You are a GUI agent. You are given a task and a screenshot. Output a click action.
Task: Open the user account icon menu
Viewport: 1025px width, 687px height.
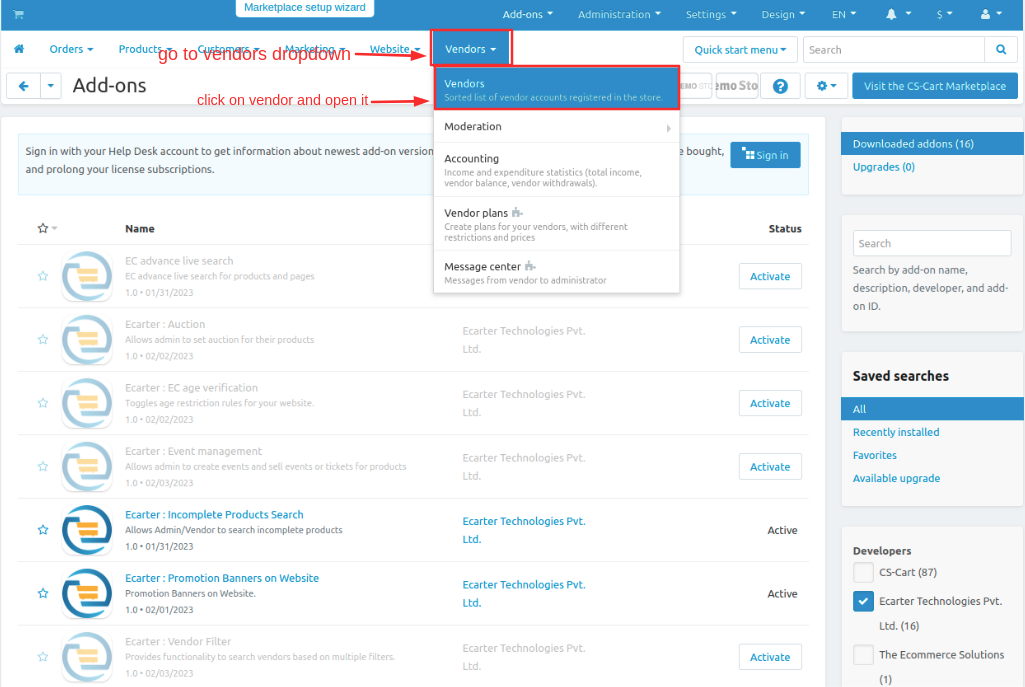991,14
